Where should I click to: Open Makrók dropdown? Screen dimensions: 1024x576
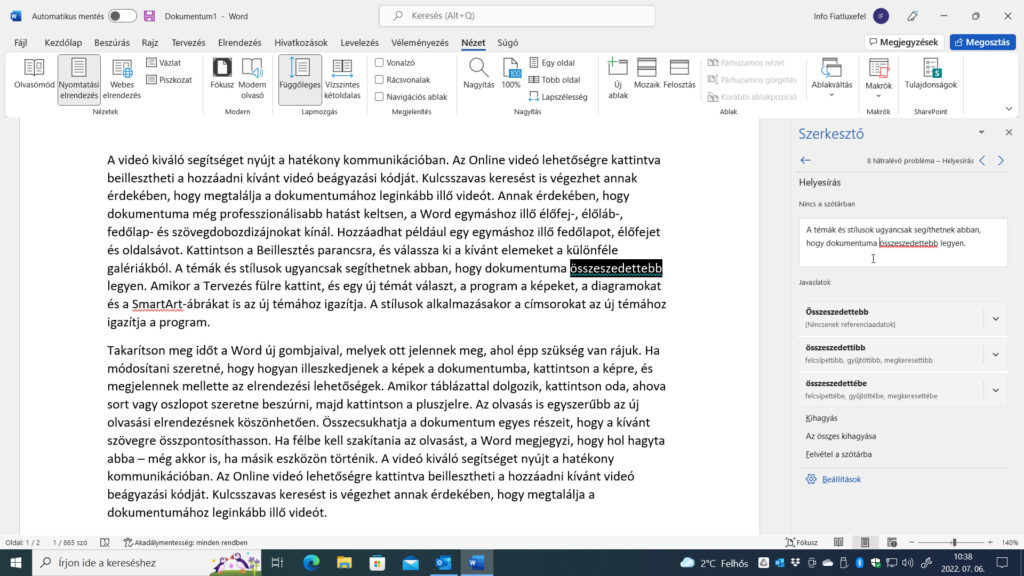click(x=878, y=78)
